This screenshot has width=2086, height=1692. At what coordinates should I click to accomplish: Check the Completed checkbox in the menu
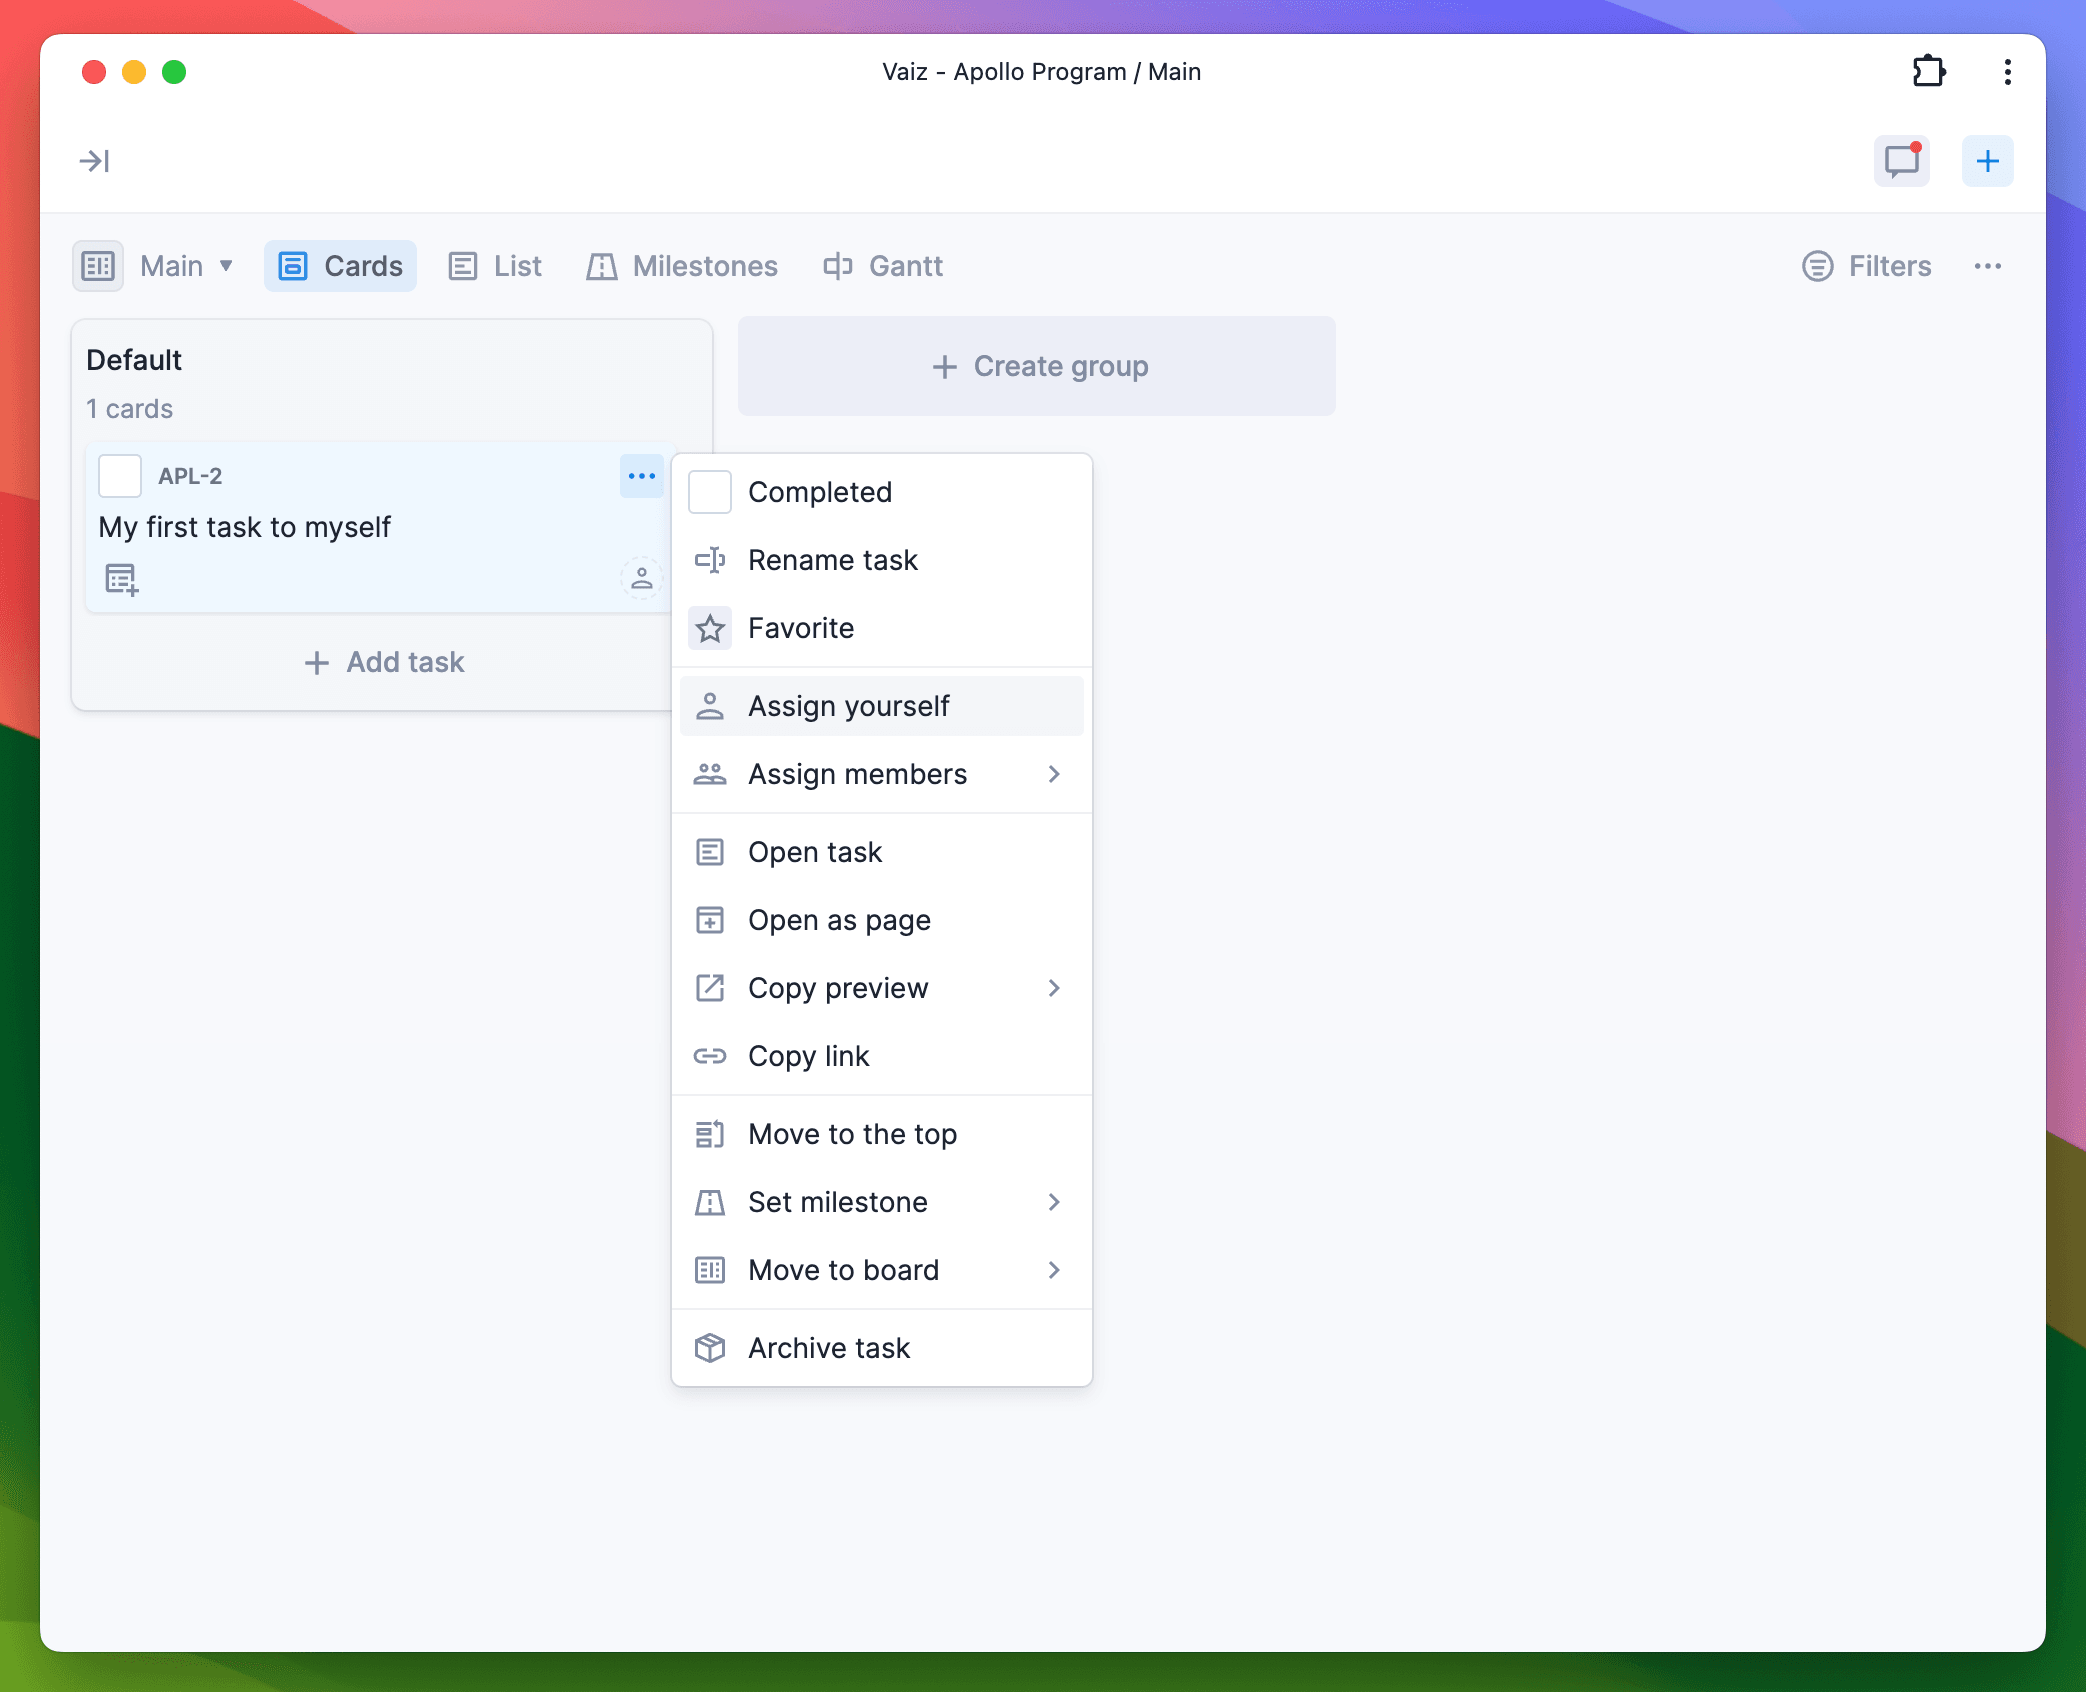710,491
